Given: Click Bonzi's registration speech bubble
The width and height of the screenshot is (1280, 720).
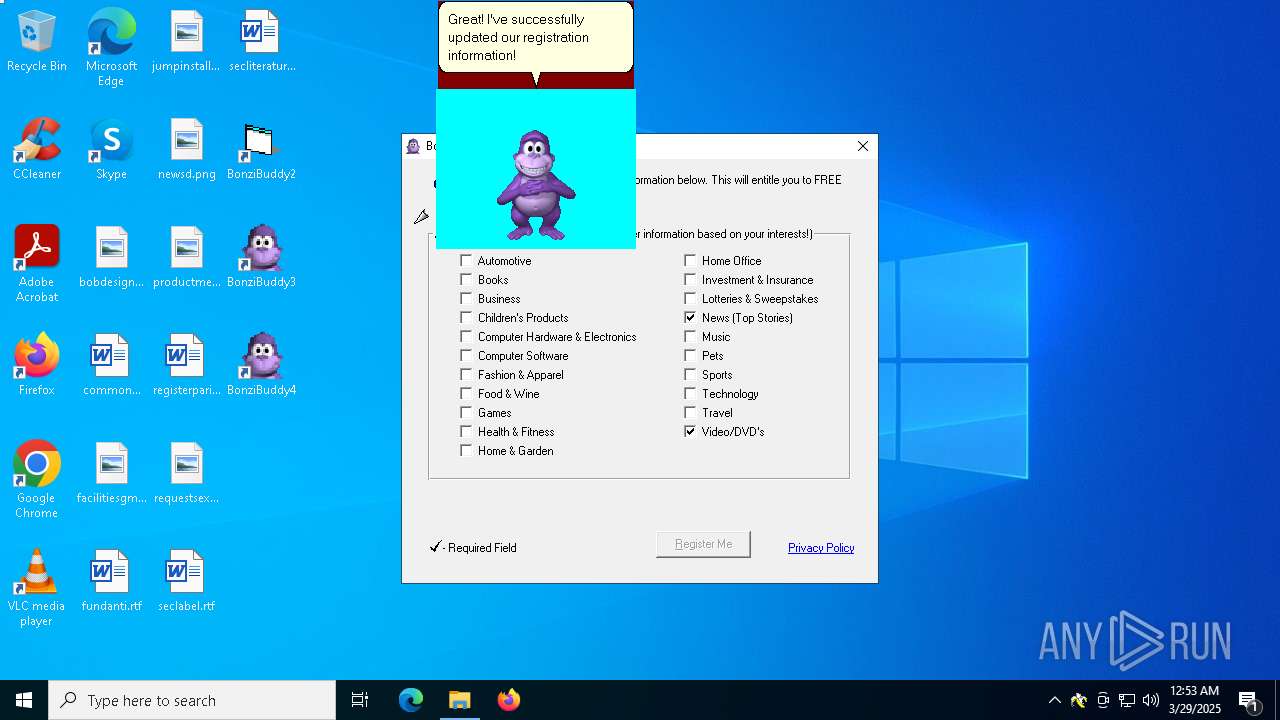Looking at the screenshot, I should click(535, 37).
